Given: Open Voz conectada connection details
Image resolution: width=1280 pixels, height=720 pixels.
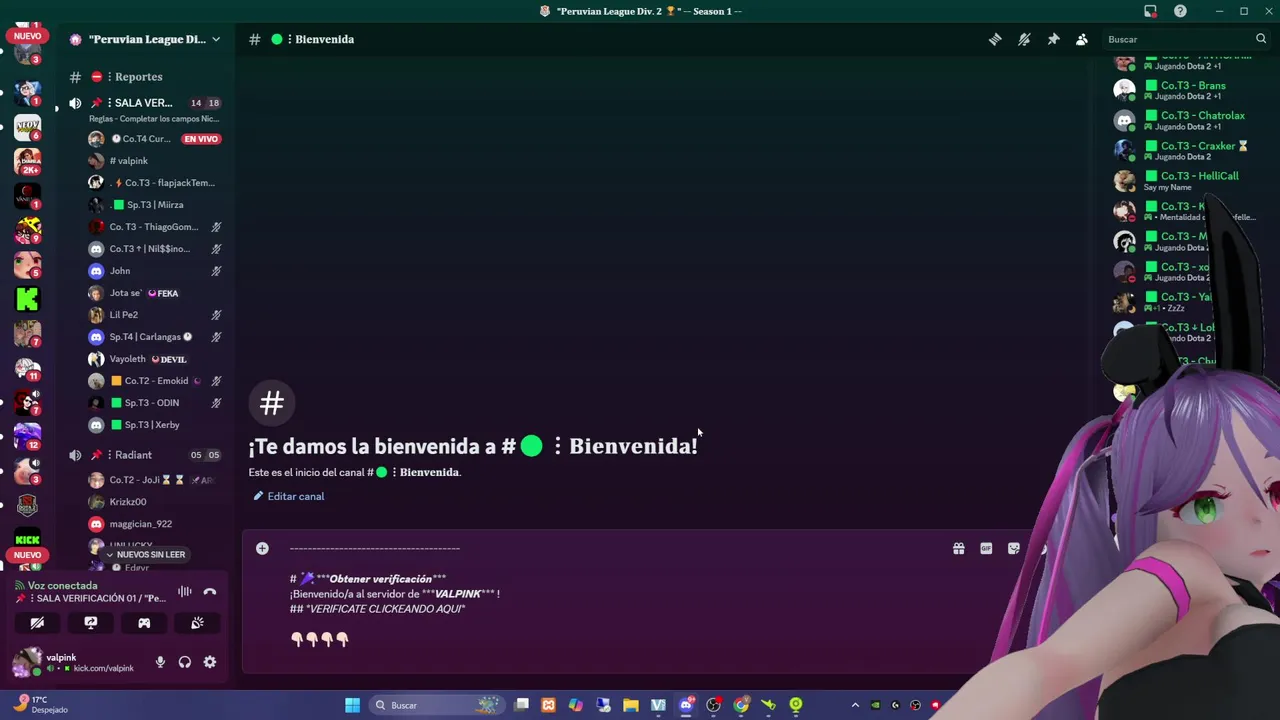Looking at the screenshot, I should (x=62, y=586).
